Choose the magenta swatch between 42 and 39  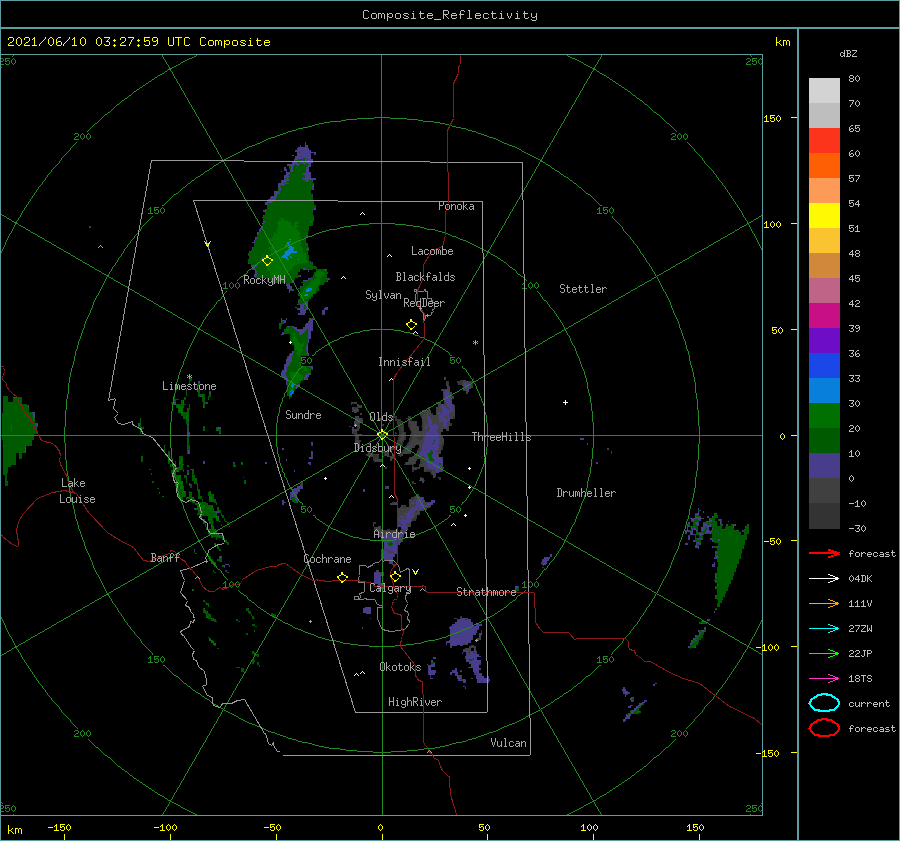[x=824, y=315]
